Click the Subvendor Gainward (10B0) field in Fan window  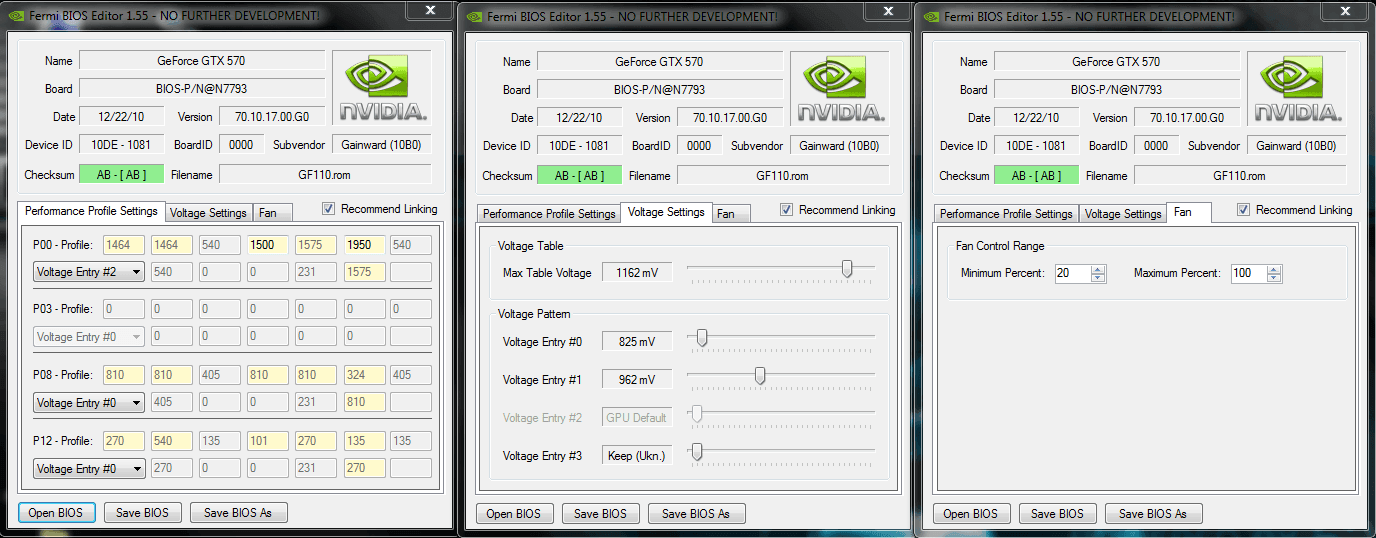point(1296,146)
